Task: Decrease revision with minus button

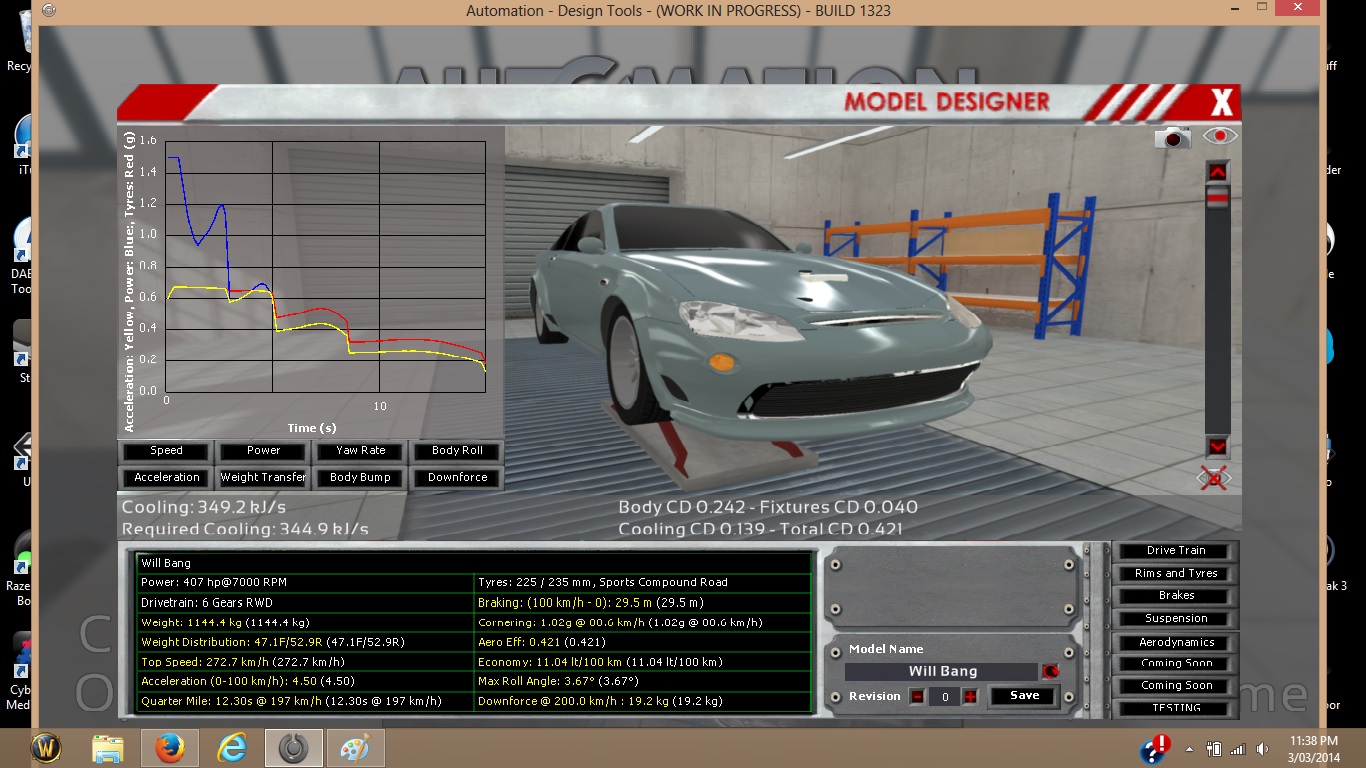Action: click(917, 697)
